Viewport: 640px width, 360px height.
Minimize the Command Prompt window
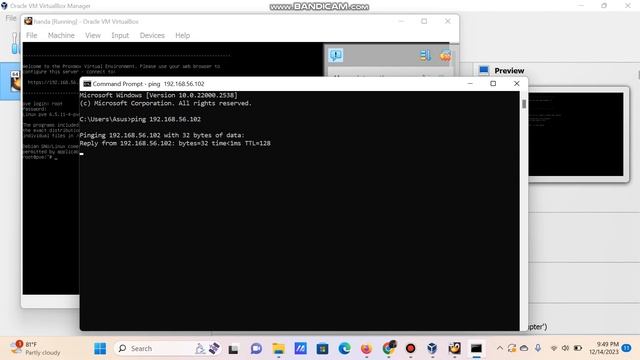[x=470, y=83]
